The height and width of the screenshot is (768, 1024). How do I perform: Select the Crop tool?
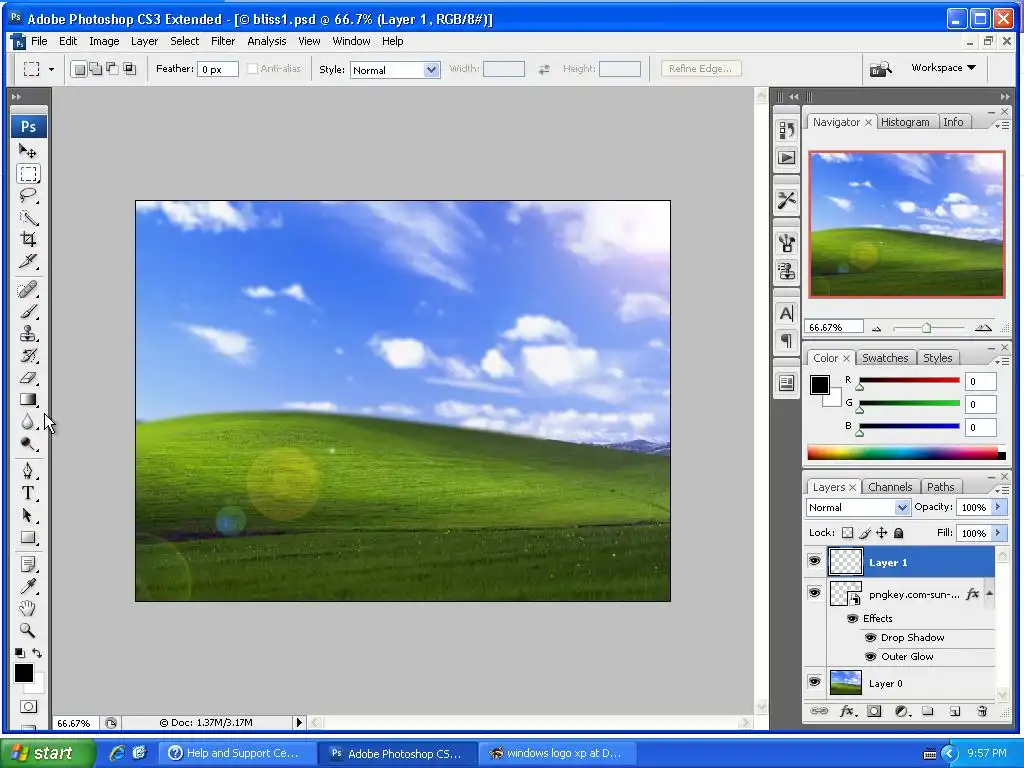(27, 239)
